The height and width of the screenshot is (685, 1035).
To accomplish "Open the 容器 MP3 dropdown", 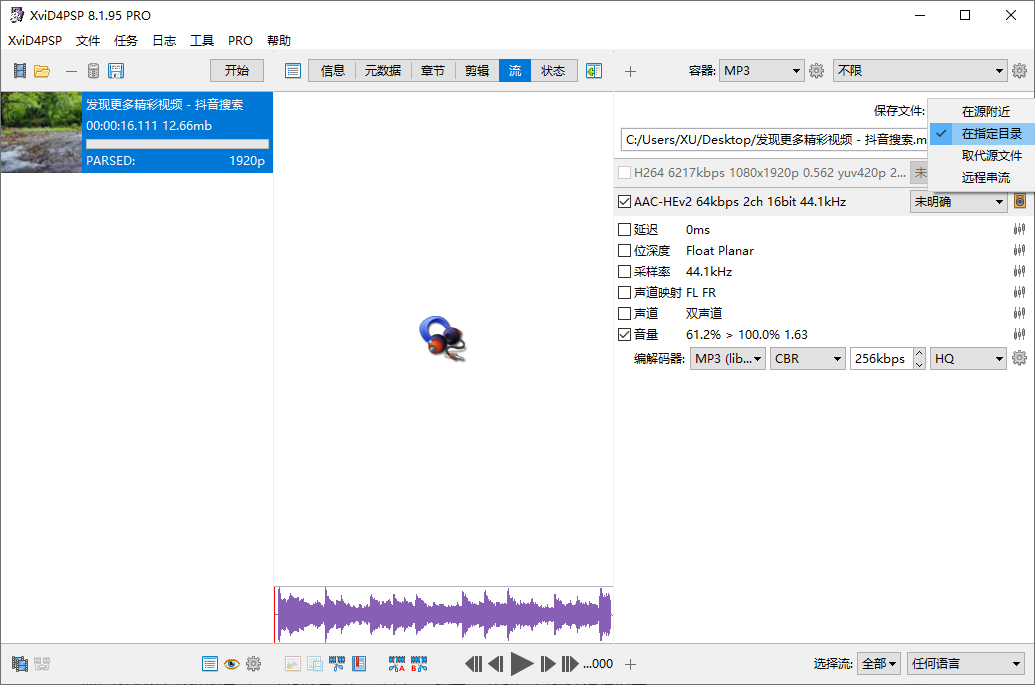I will tap(762, 71).
